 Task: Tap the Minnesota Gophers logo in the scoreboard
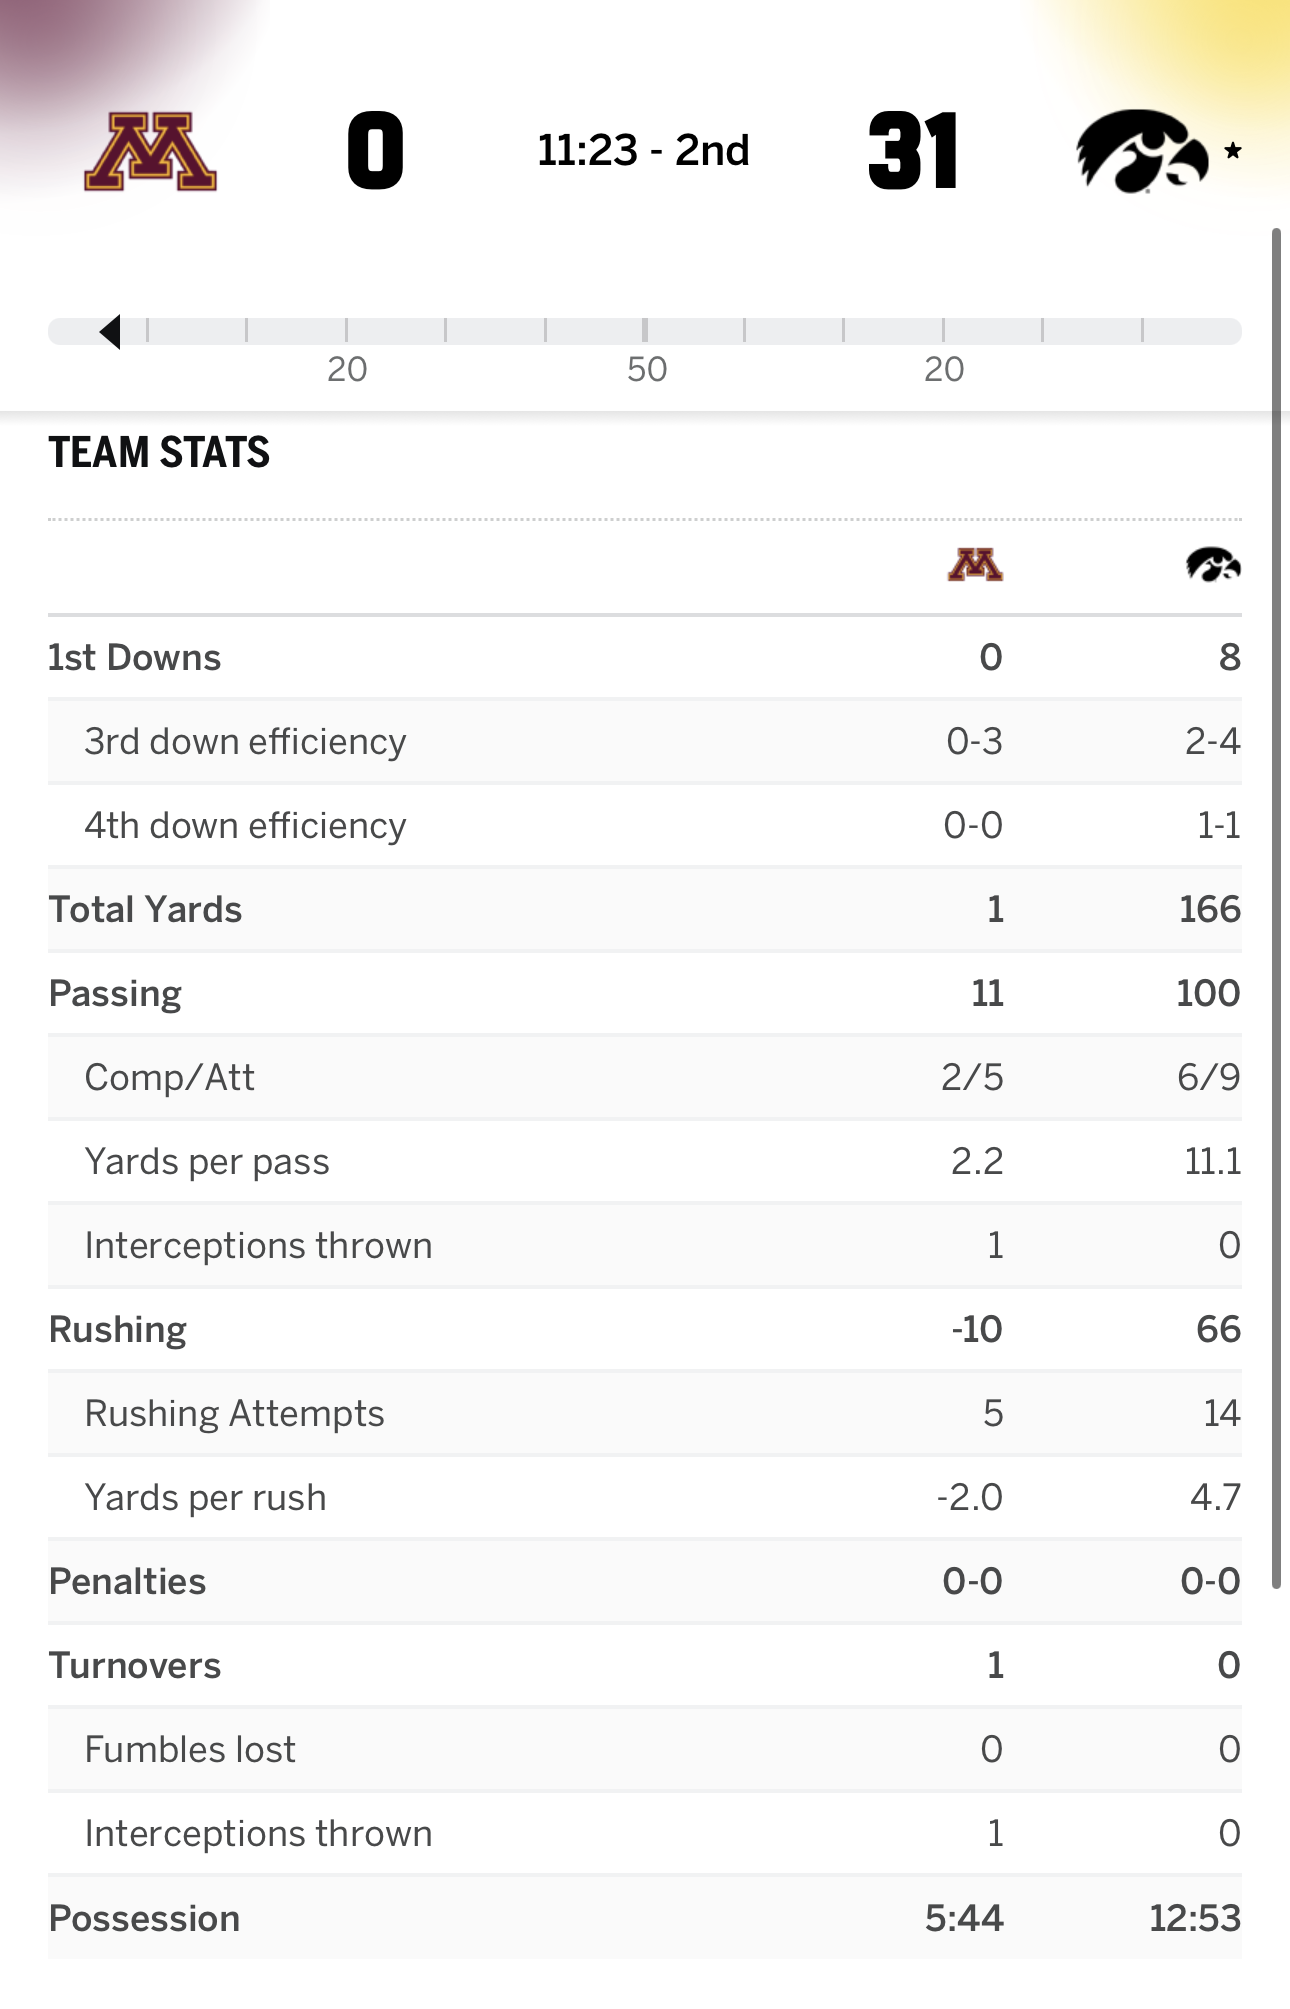(x=151, y=151)
